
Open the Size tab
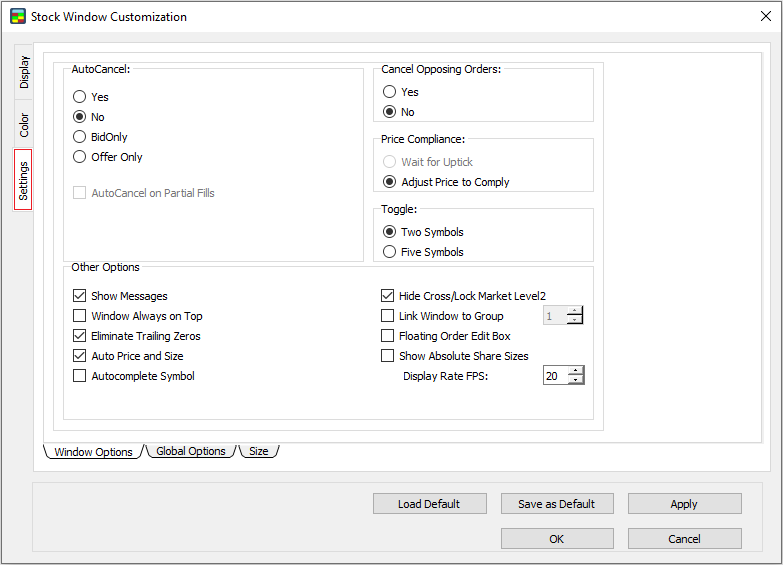coord(258,451)
